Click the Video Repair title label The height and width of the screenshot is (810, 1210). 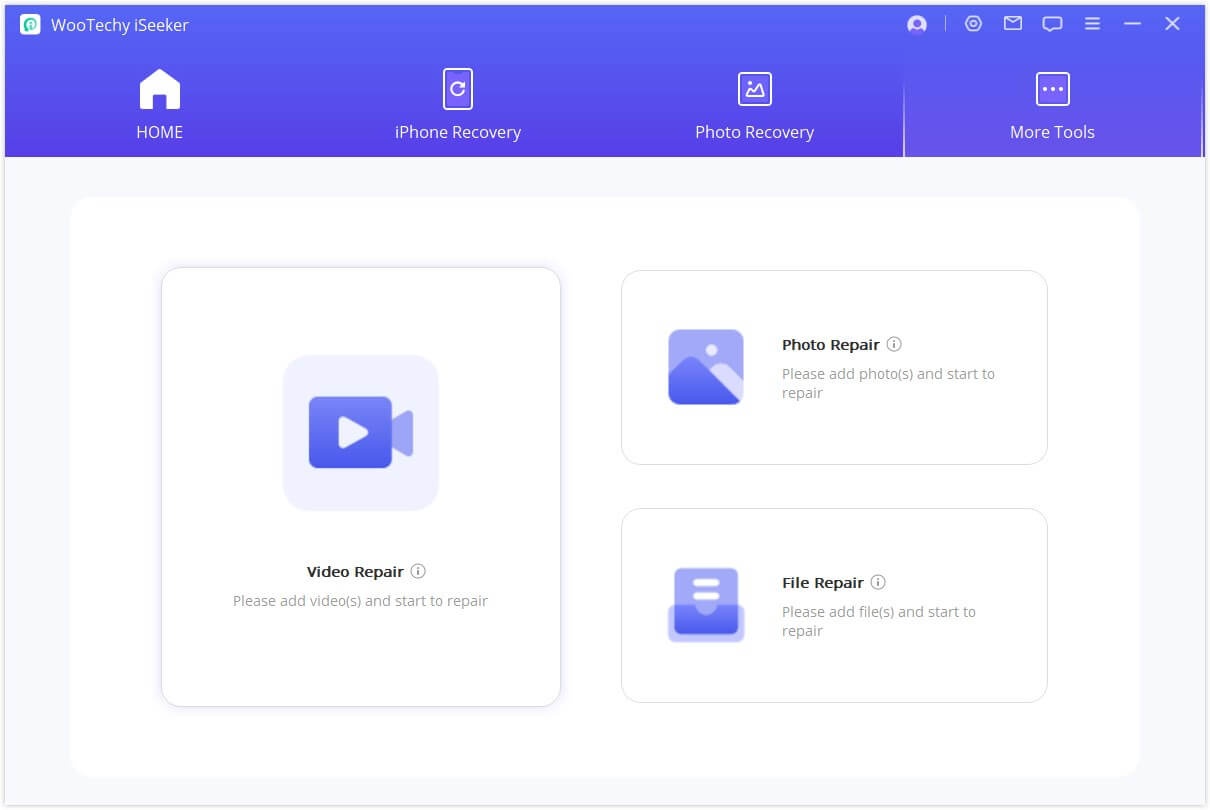coord(355,572)
